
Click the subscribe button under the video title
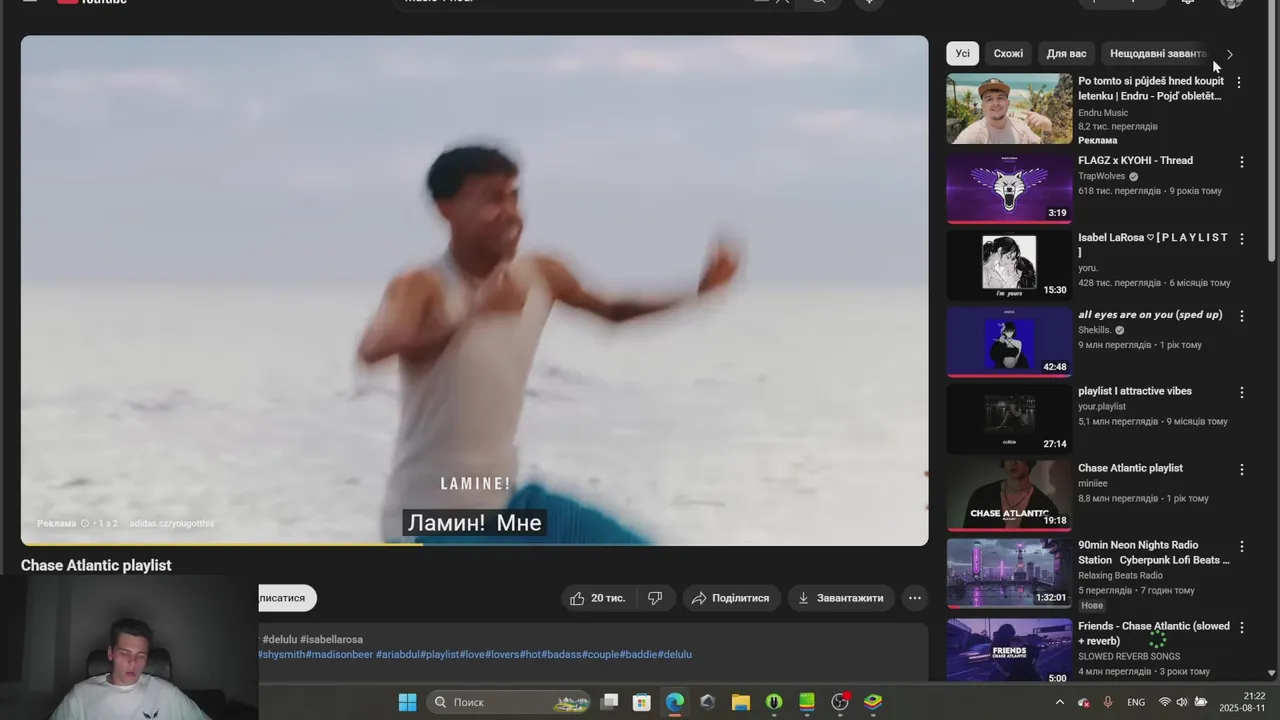point(286,598)
